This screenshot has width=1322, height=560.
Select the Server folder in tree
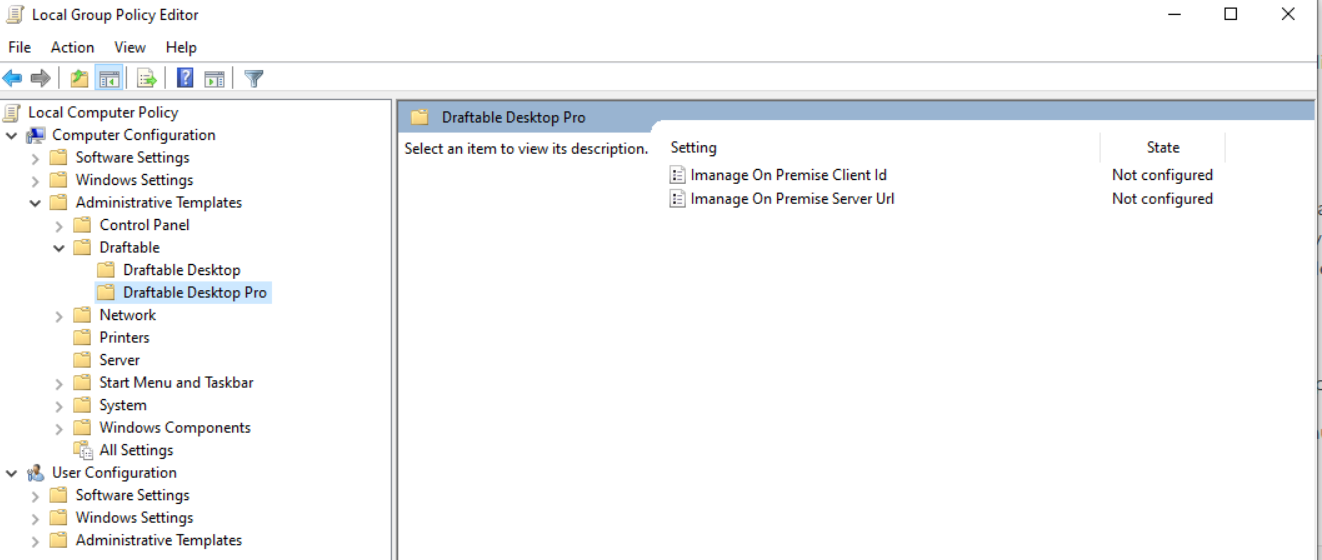pos(119,360)
